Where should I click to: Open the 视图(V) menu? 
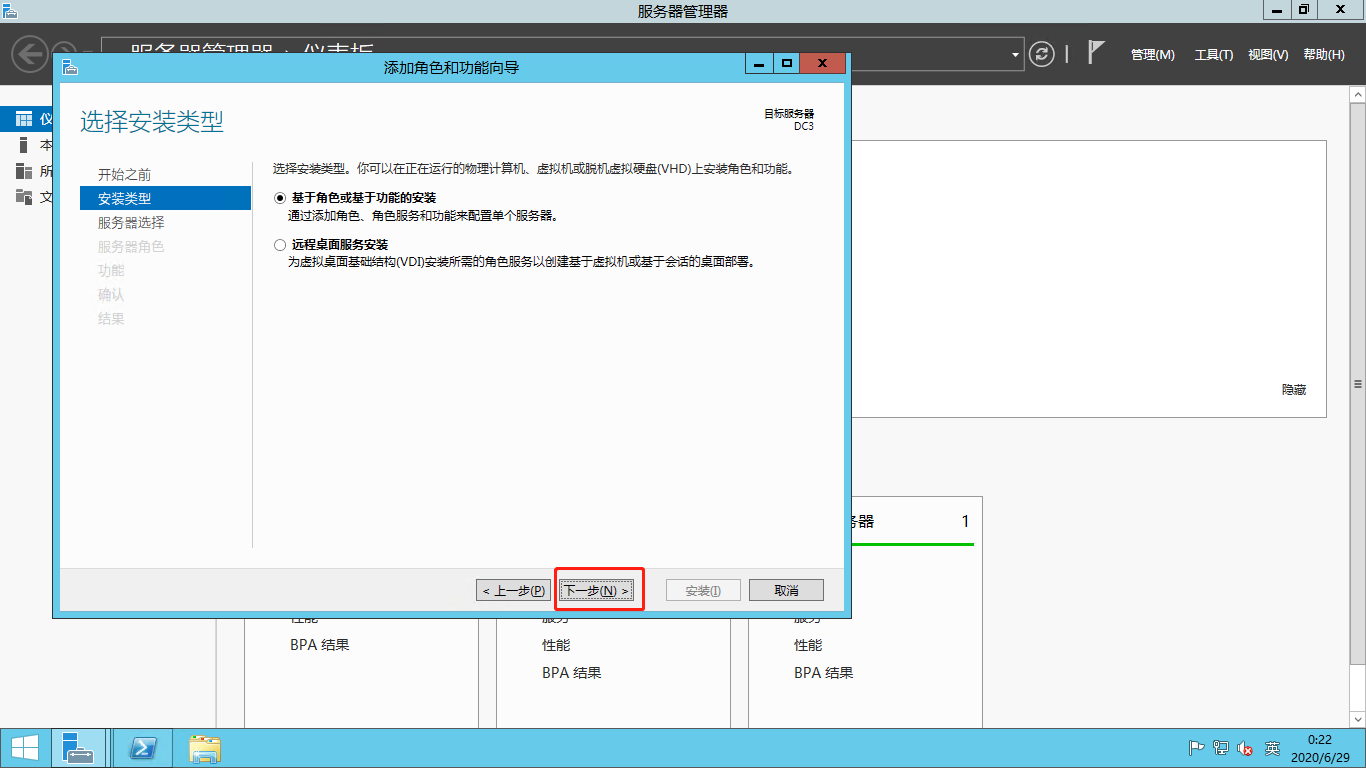(1268, 55)
